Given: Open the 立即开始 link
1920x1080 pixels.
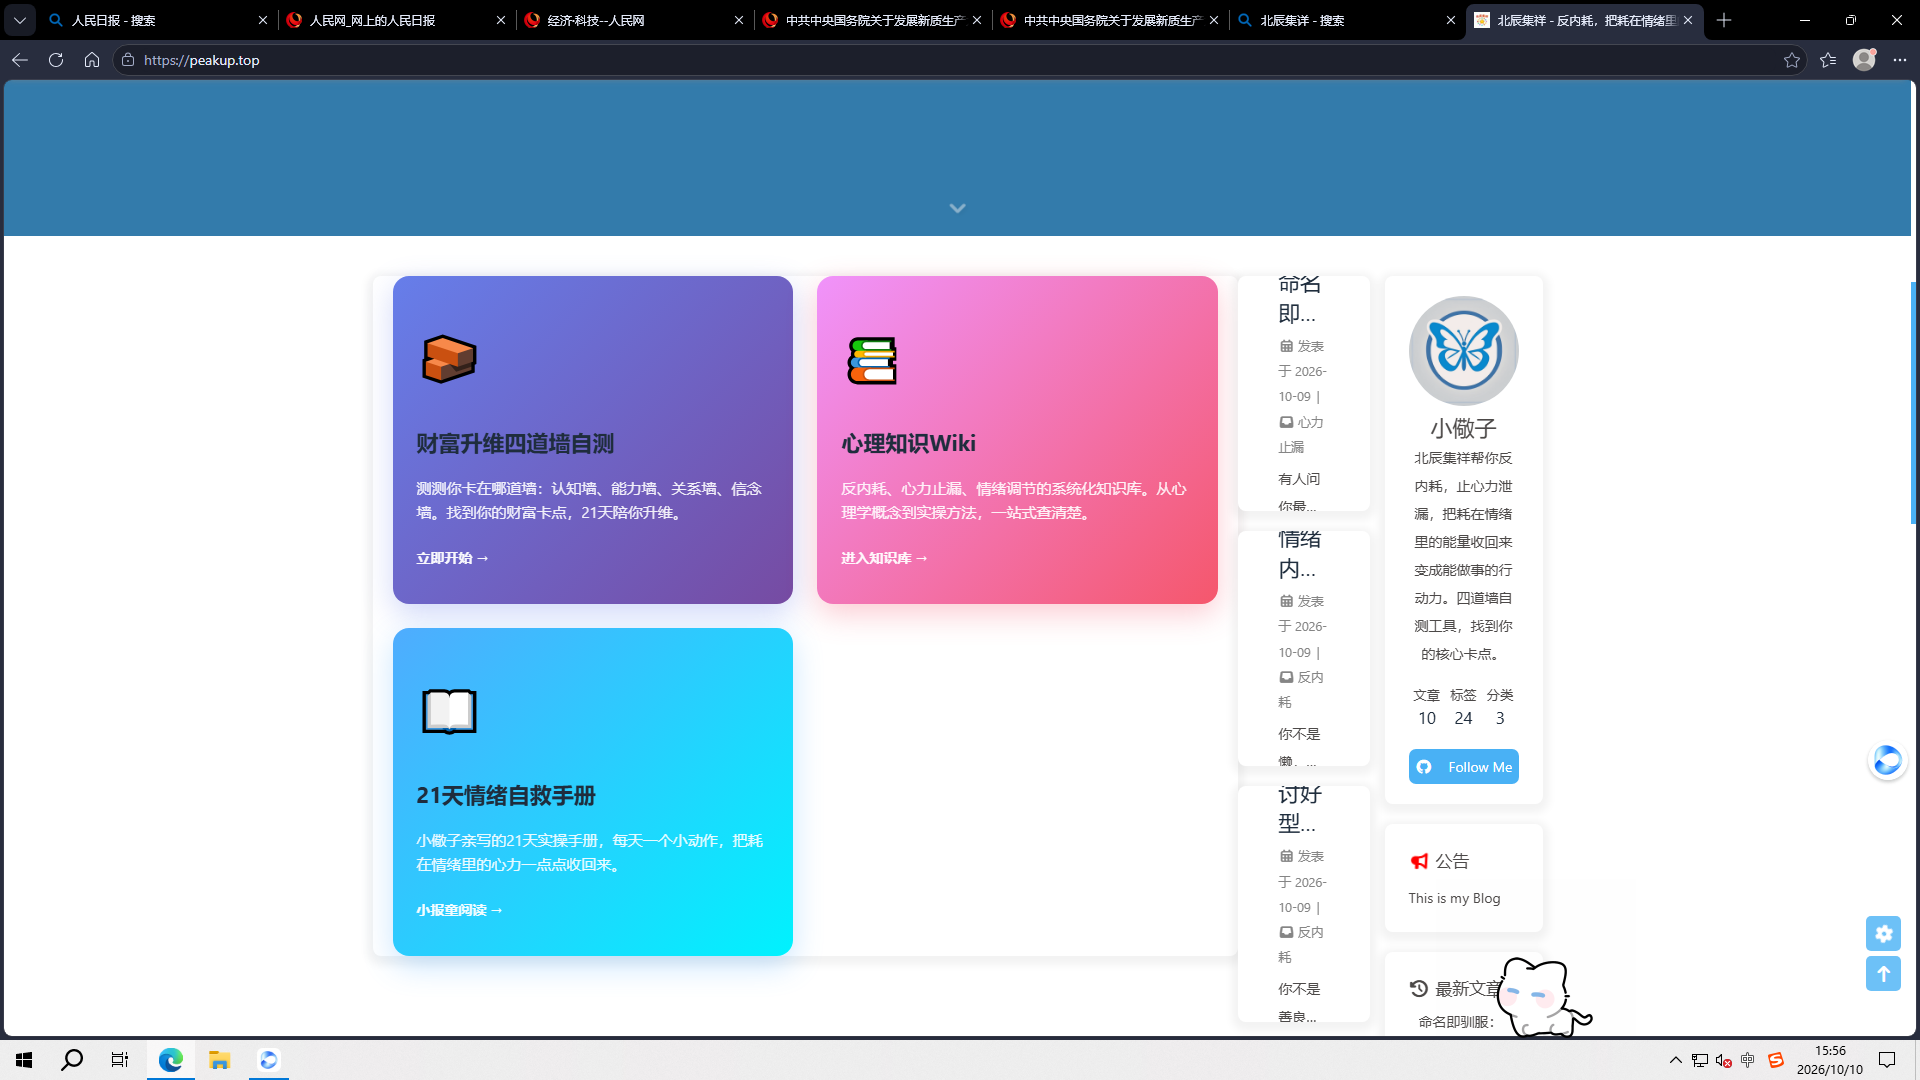Looking at the screenshot, I should pyautogui.click(x=452, y=558).
